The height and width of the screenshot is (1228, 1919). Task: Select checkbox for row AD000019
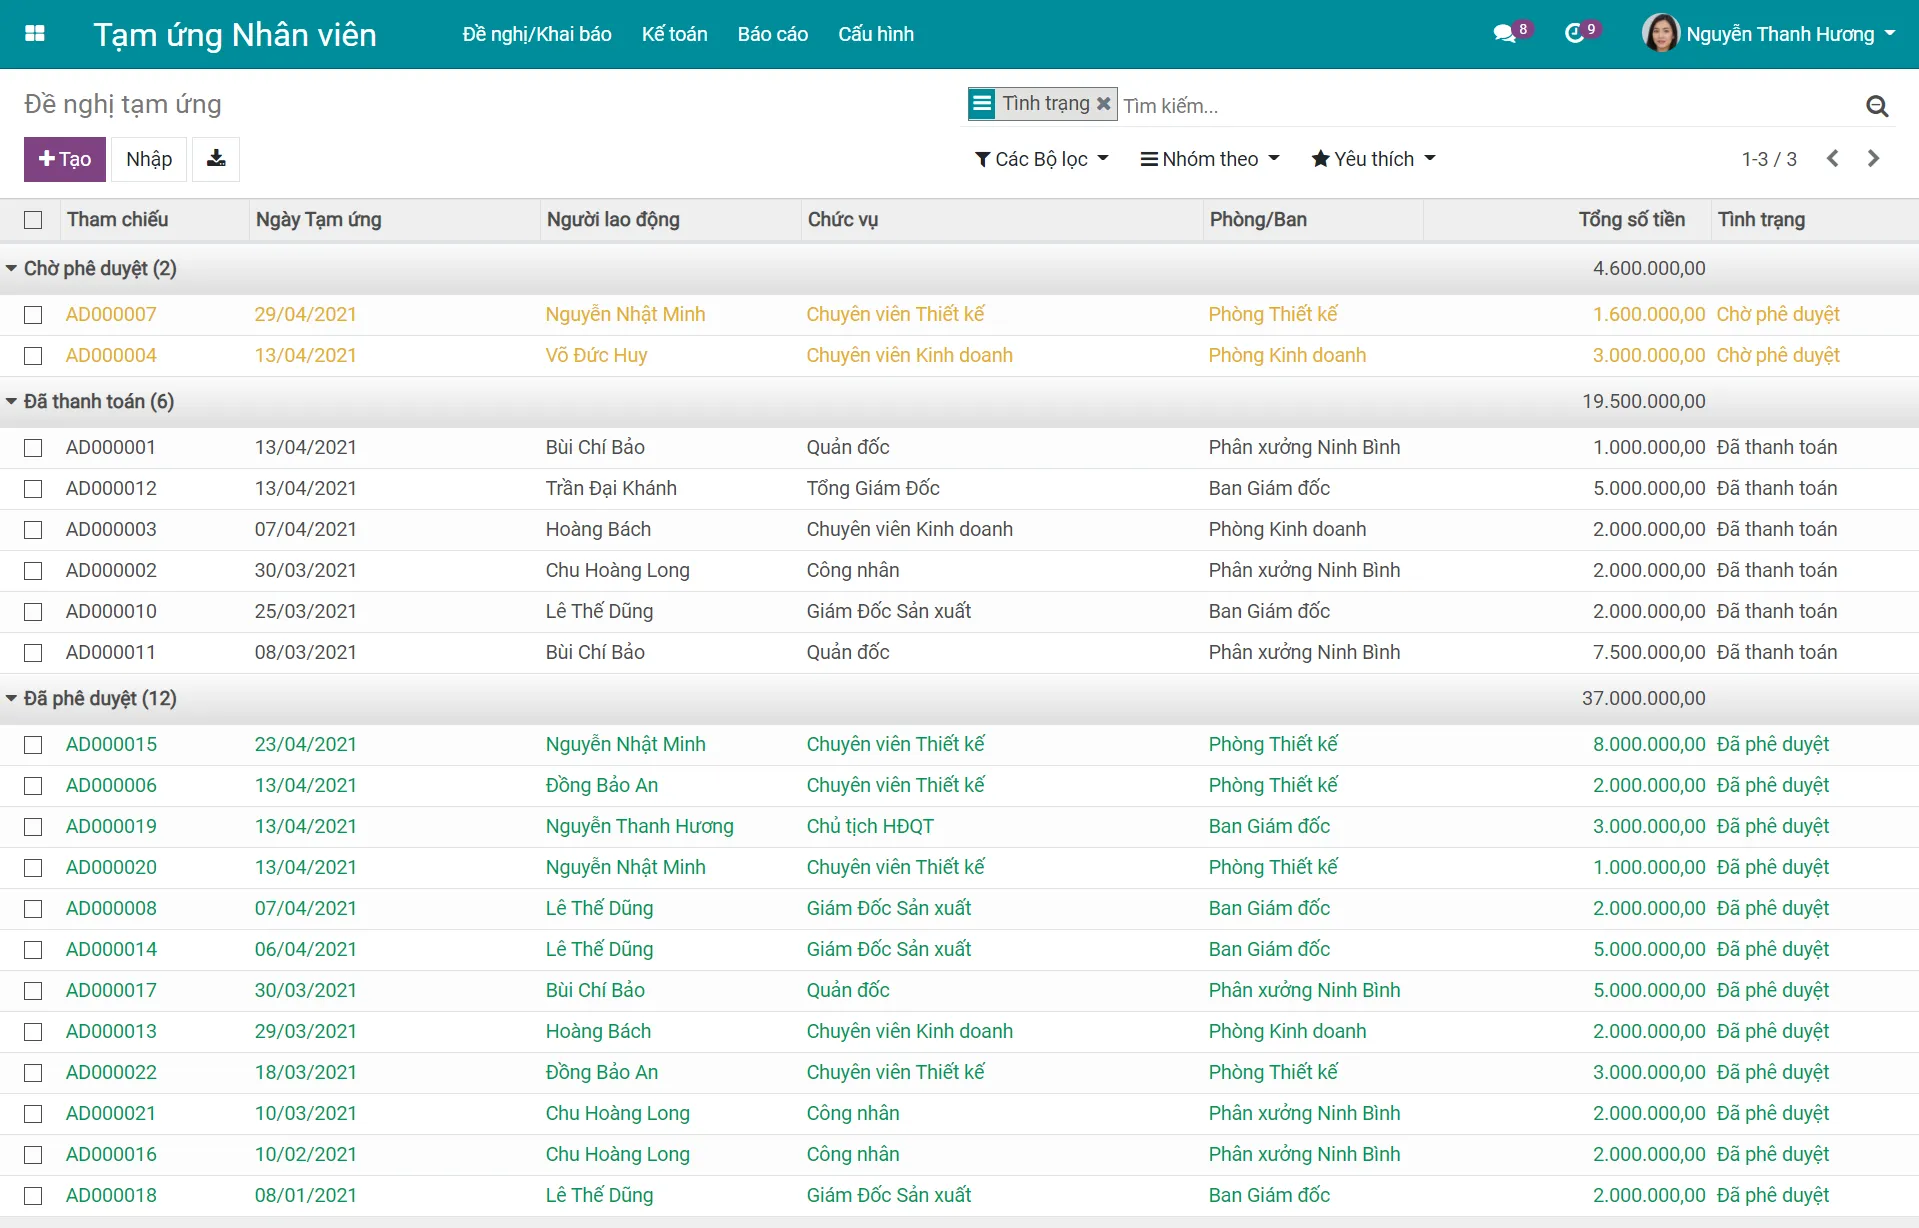point(33,827)
